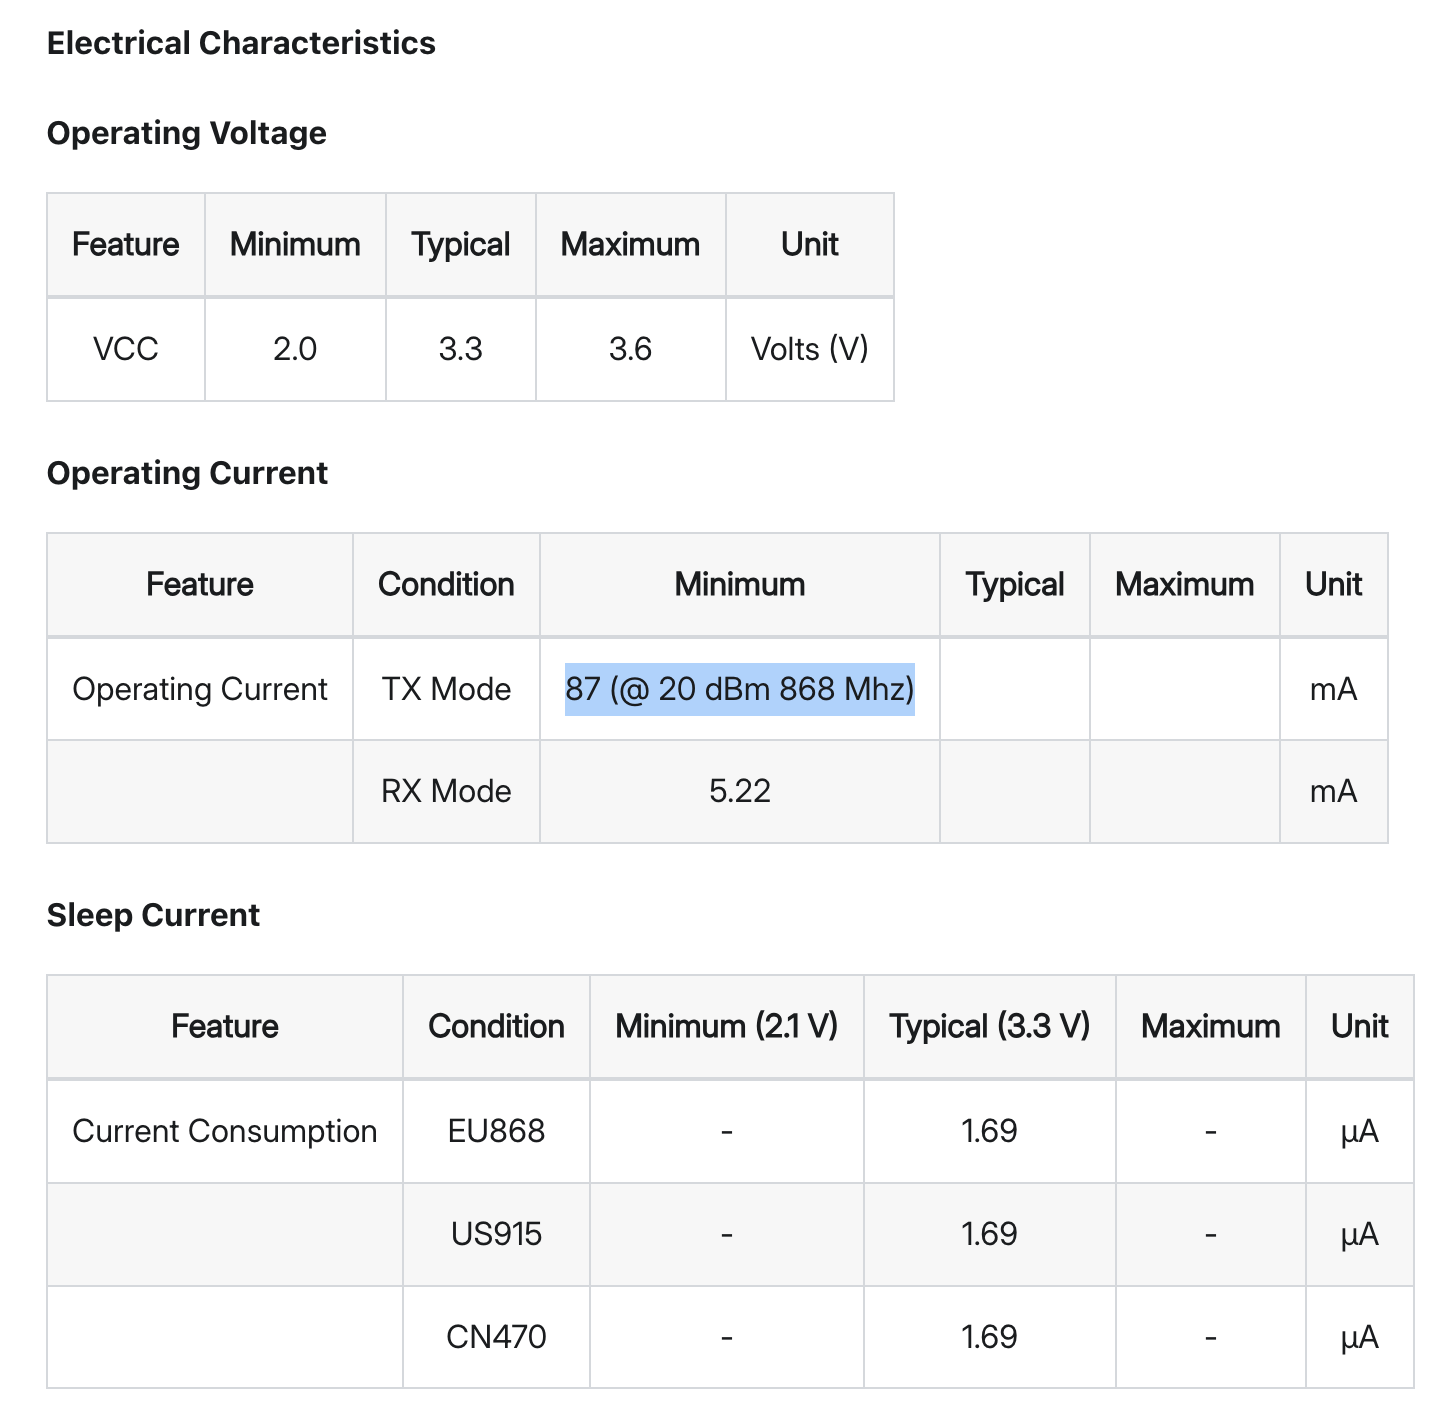Image resolution: width=1448 pixels, height=1406 pixels.
Task: Click the Sleep Current section heading
Action: (153, 915)
